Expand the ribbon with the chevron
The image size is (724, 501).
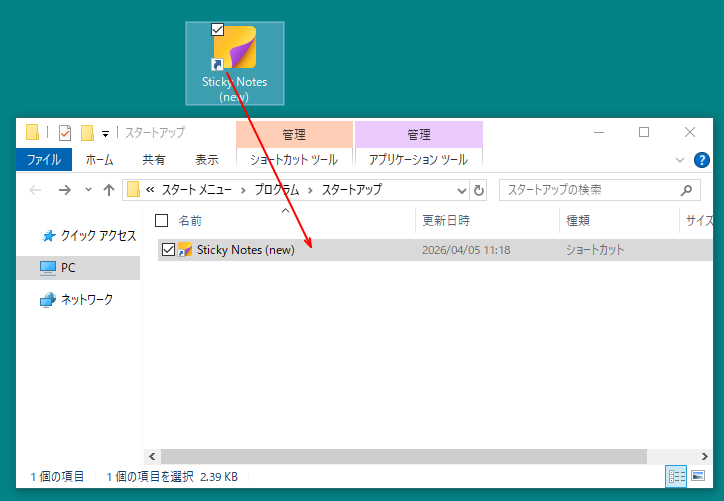click(680, 160)
